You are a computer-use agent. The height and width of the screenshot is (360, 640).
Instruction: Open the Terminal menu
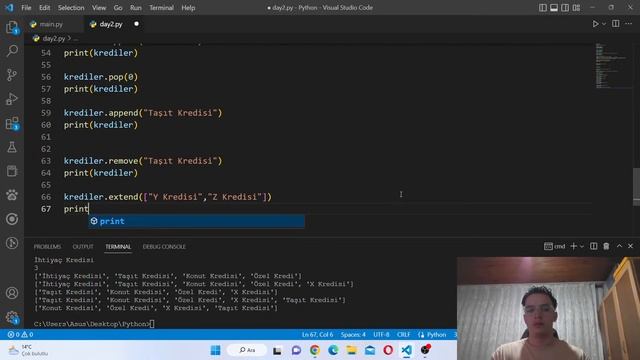pos(161,8)
